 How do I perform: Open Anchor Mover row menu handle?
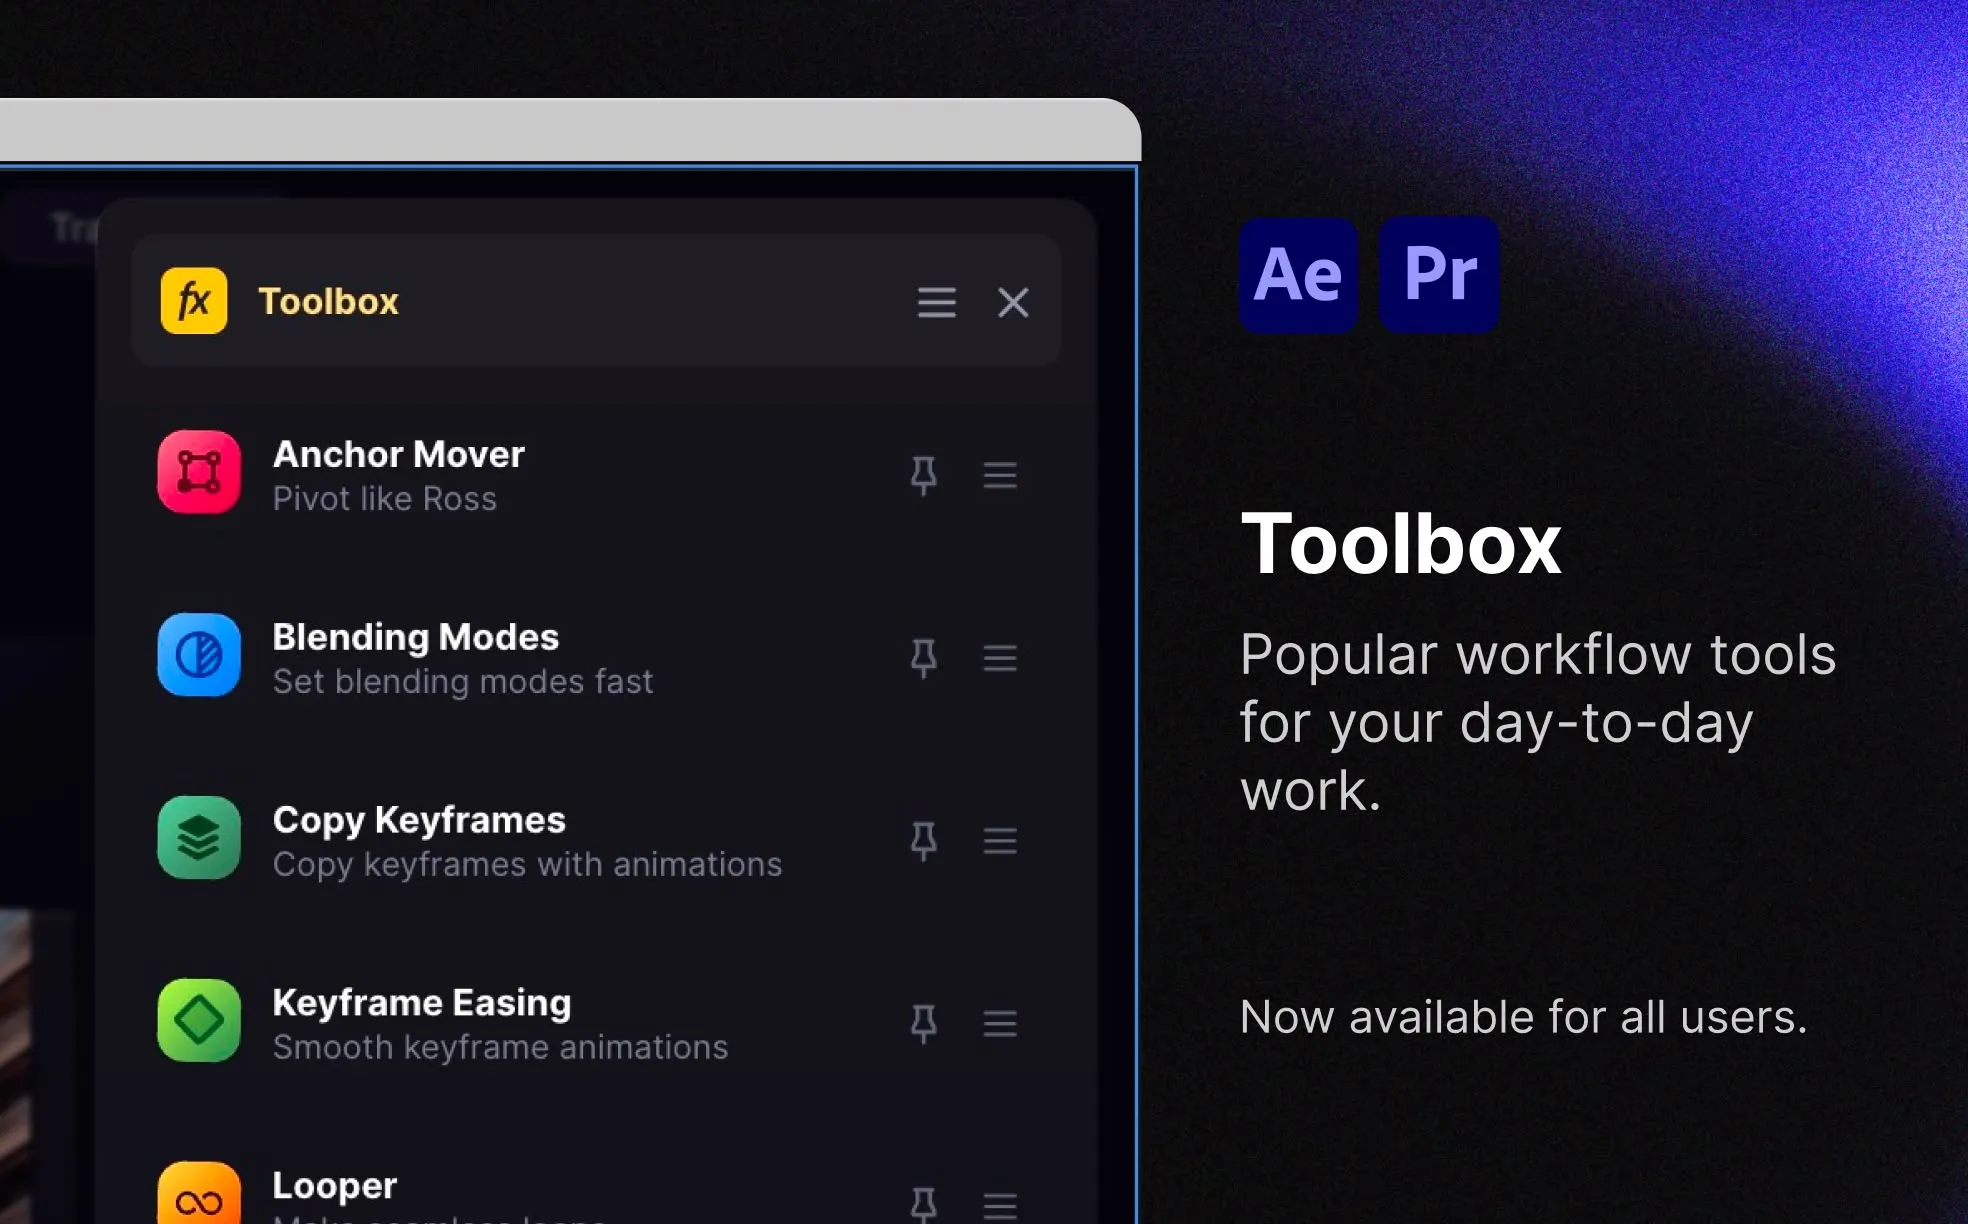tap(1000, 475)
